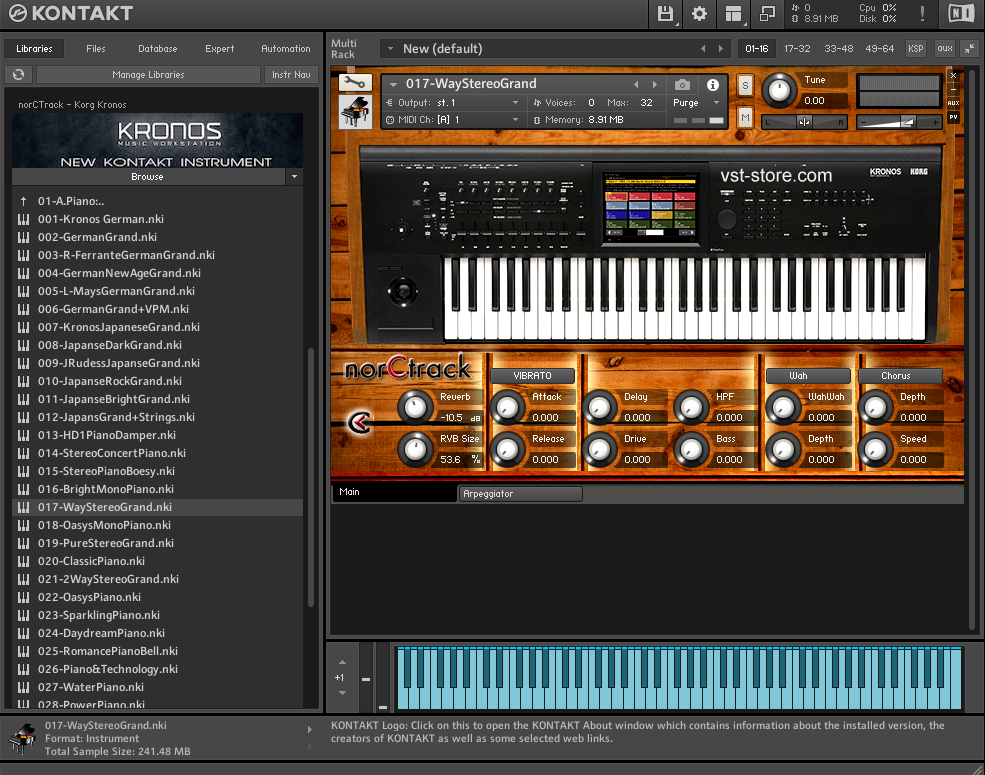Click the Reverb knob

415,407
